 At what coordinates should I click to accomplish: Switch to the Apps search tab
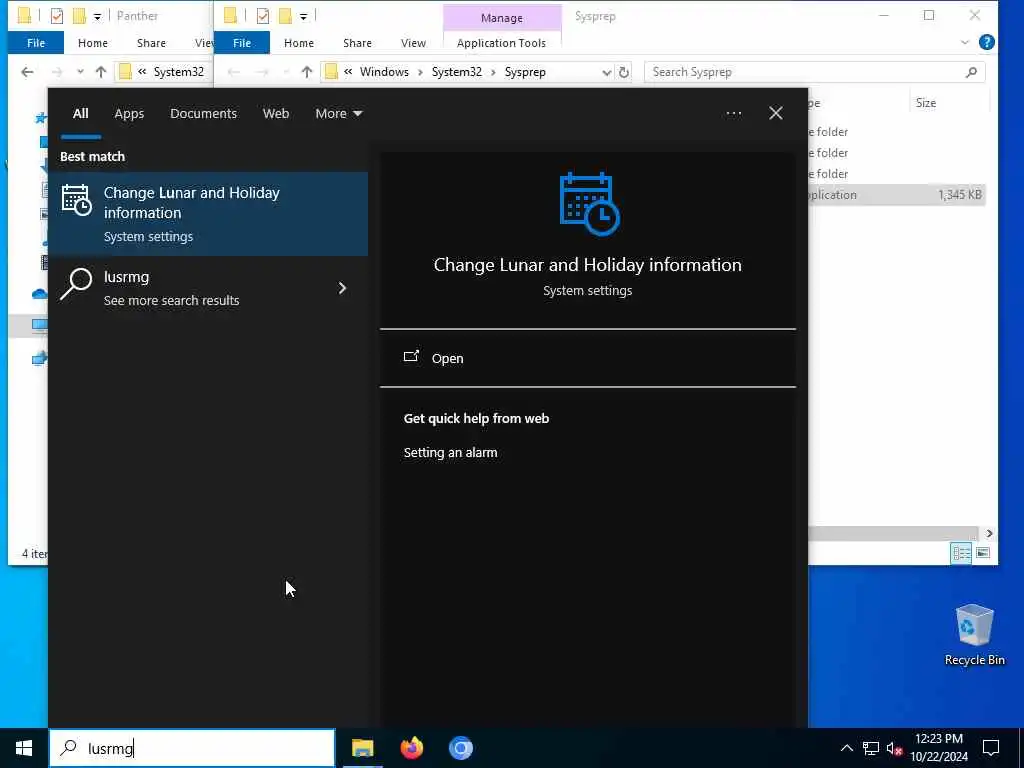(129, 114)
